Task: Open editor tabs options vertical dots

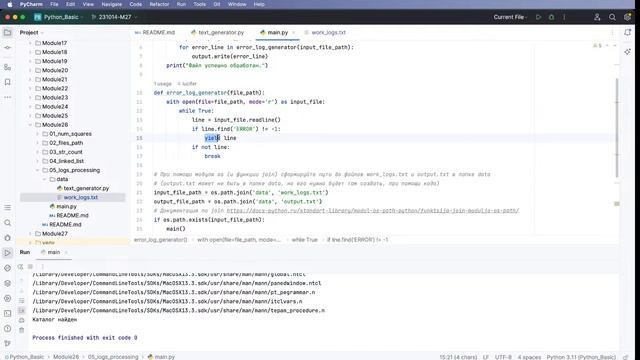Action: [612, 33]
